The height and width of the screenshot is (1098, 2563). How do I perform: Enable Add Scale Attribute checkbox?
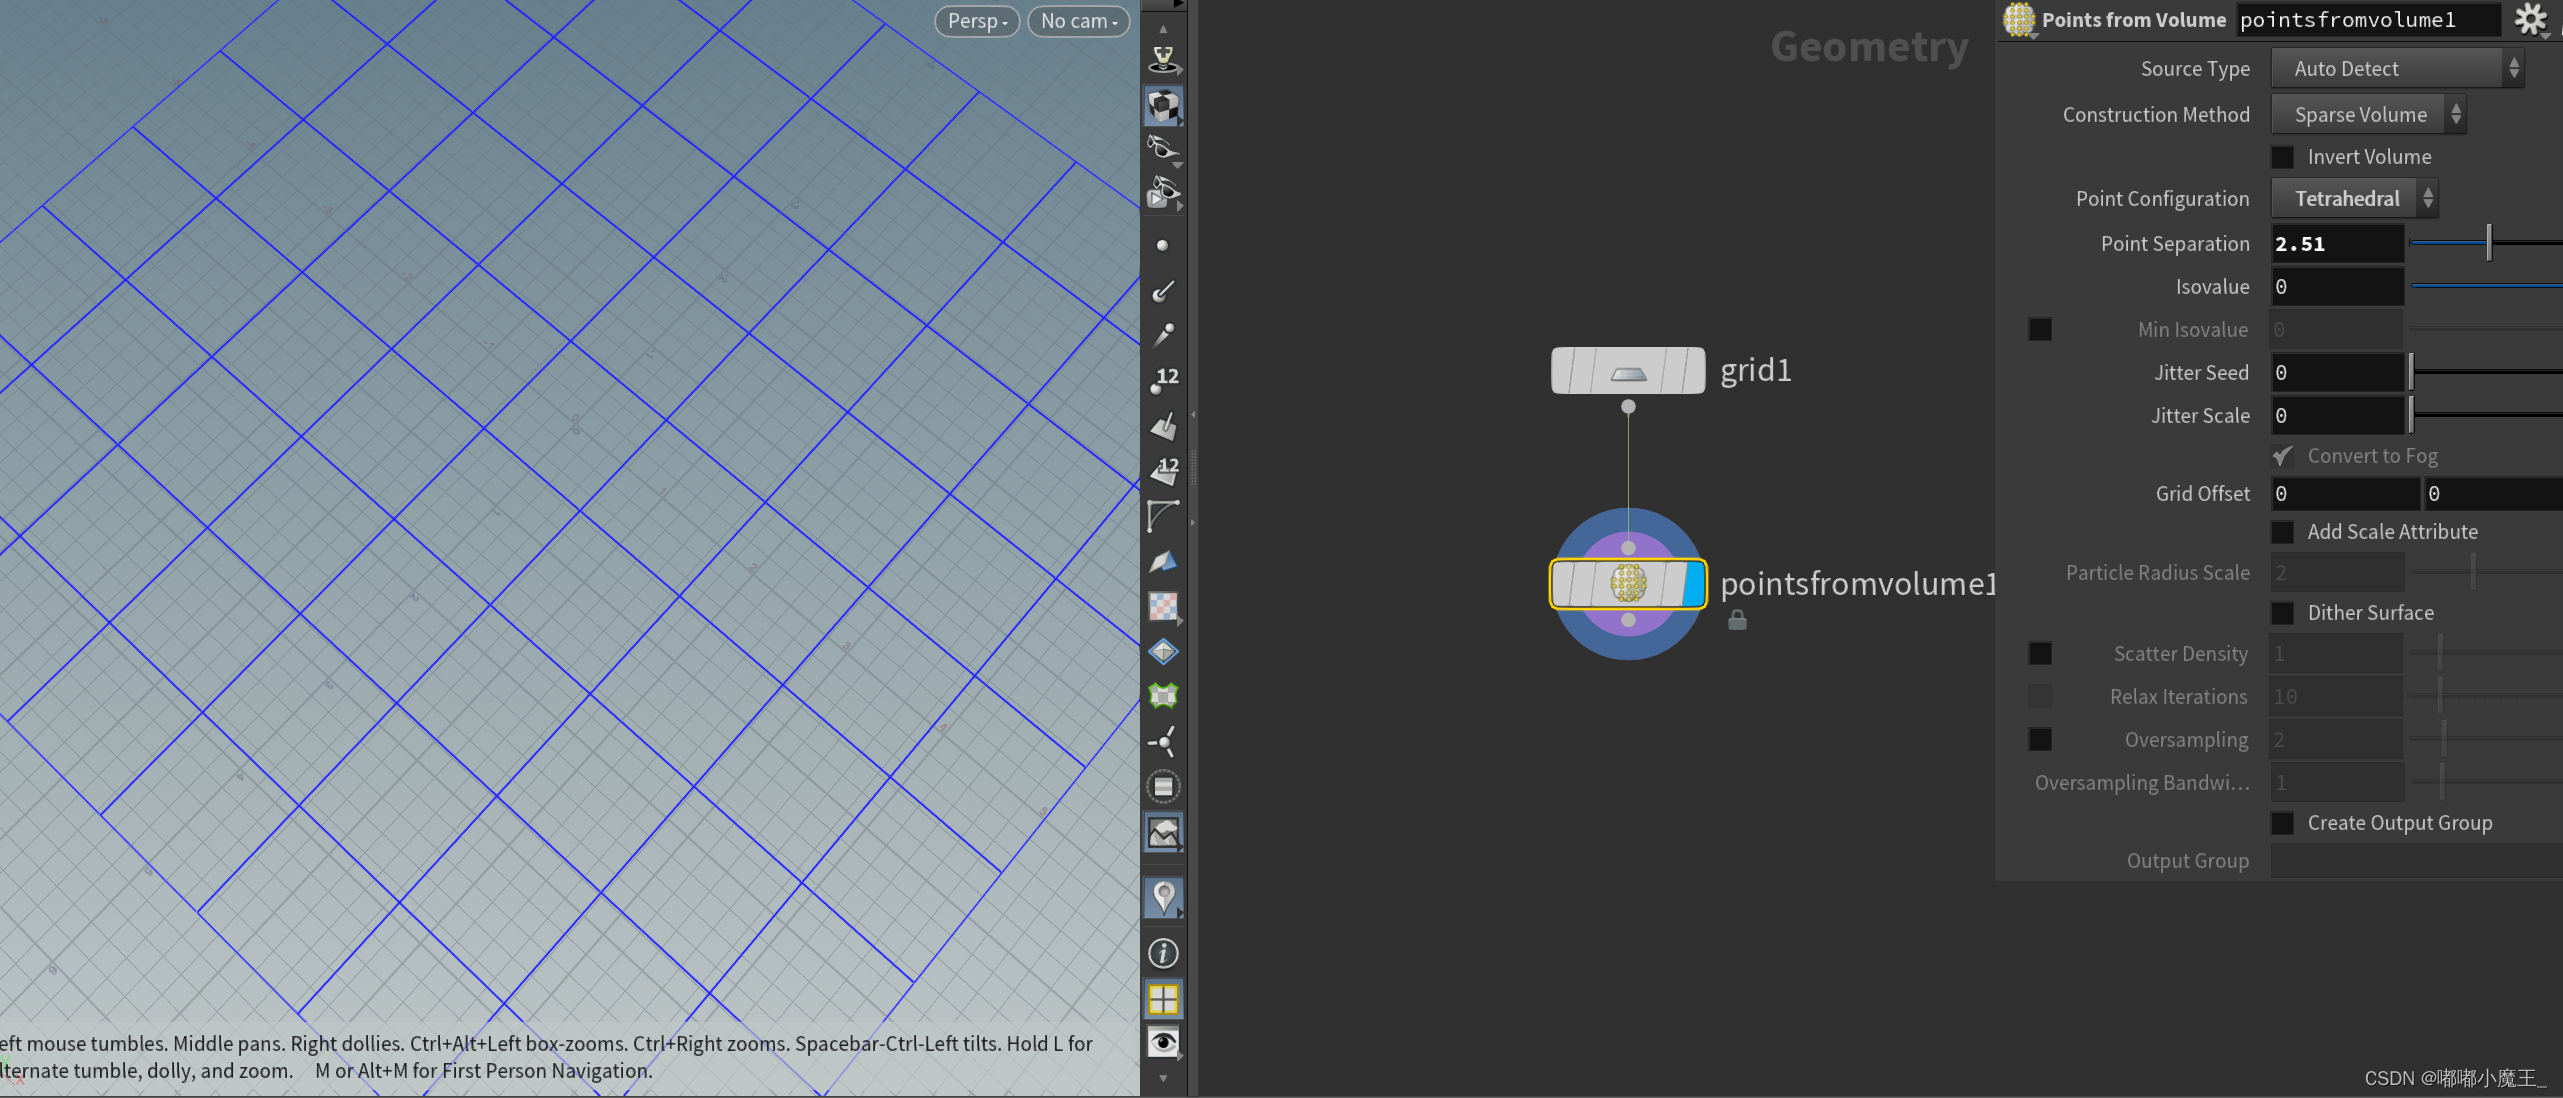coord(2282,532)
